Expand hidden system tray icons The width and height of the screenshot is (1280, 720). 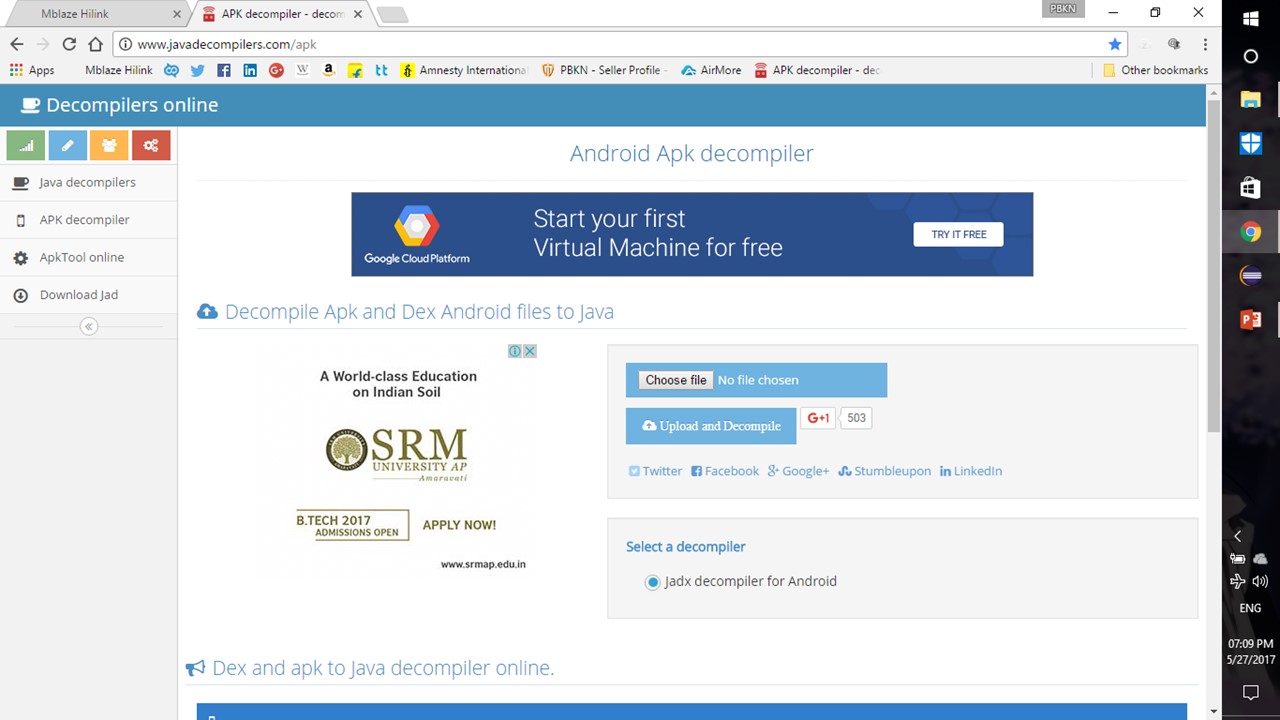coord(1237,536)
